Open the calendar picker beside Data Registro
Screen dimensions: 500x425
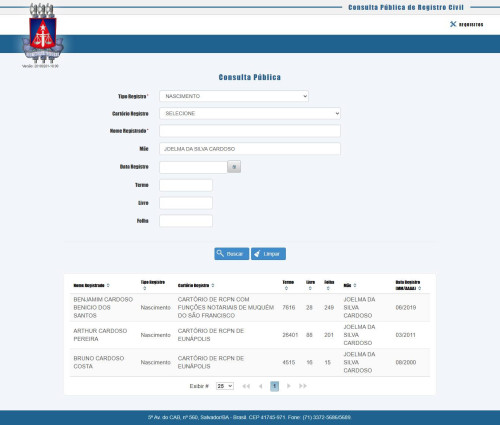tap(234, 167)
